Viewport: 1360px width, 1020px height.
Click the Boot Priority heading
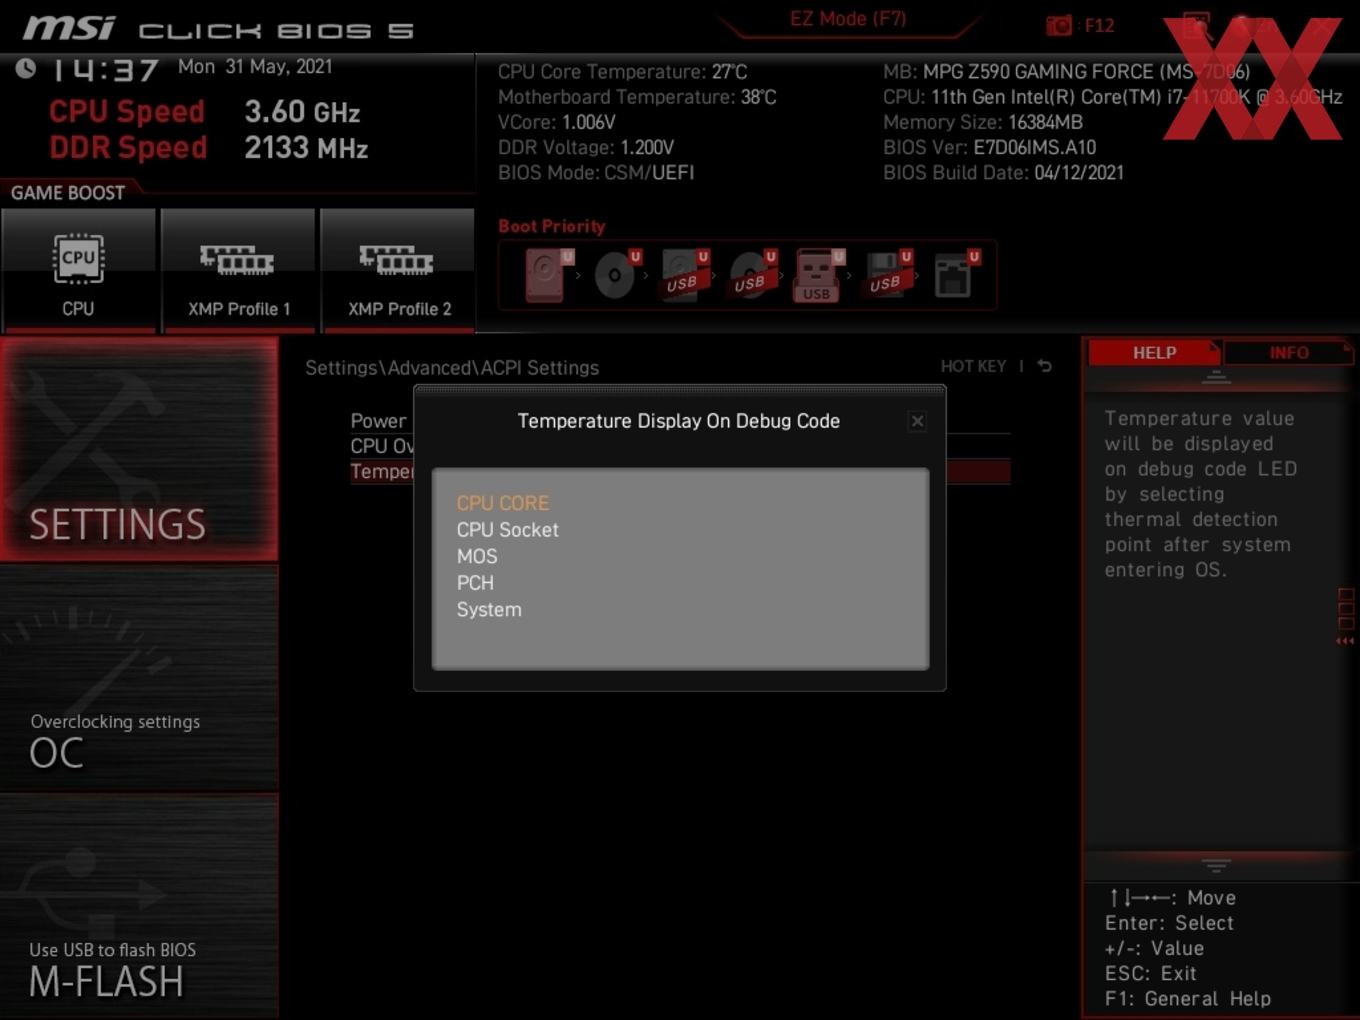click(x=552, y=226)
